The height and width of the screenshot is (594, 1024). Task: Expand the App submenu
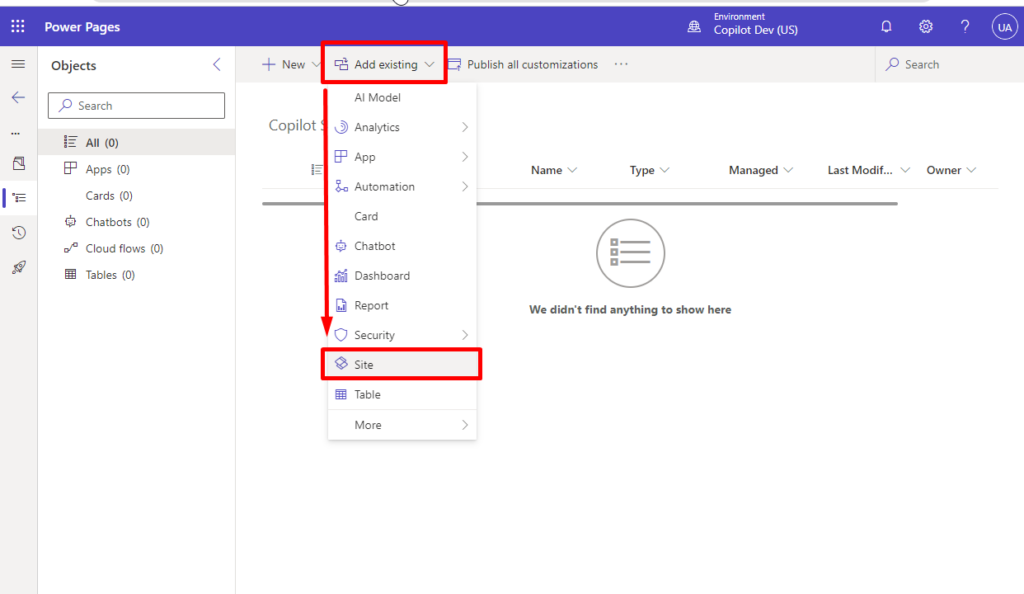click(402, 157)
